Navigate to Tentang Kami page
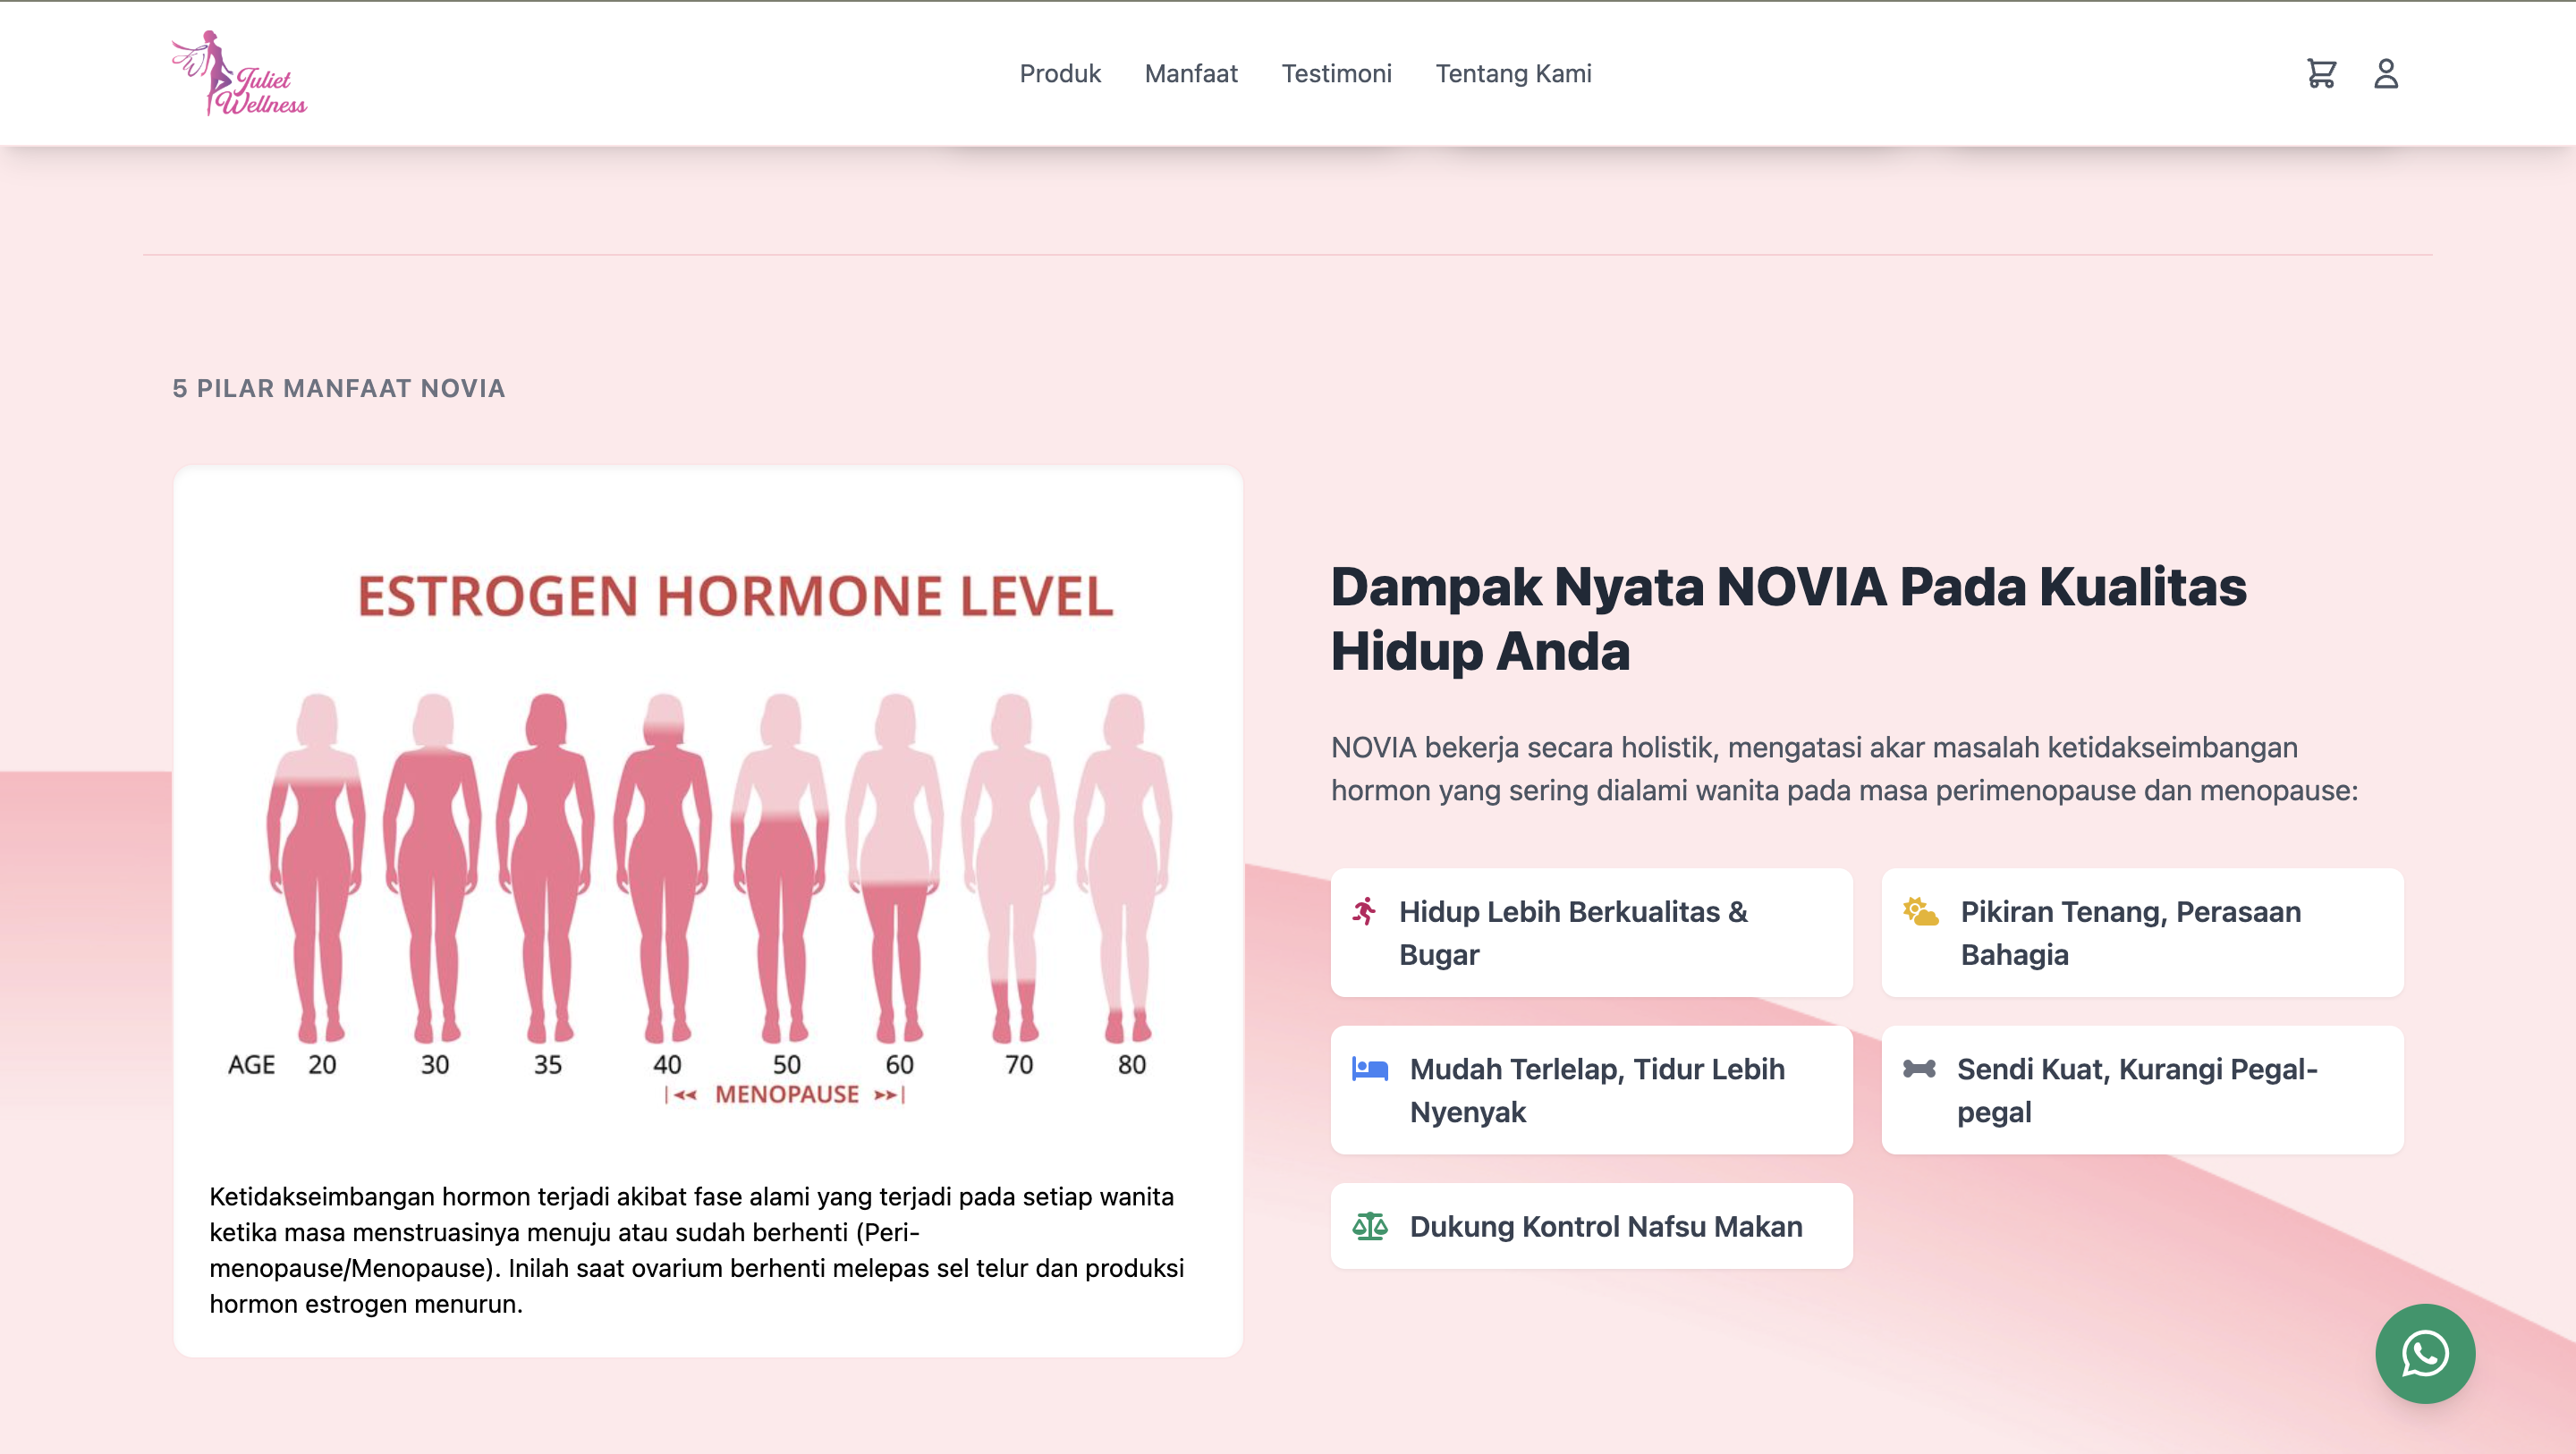Image resolution: width=2576 pixels, height=1454 pixels. 1513,74
